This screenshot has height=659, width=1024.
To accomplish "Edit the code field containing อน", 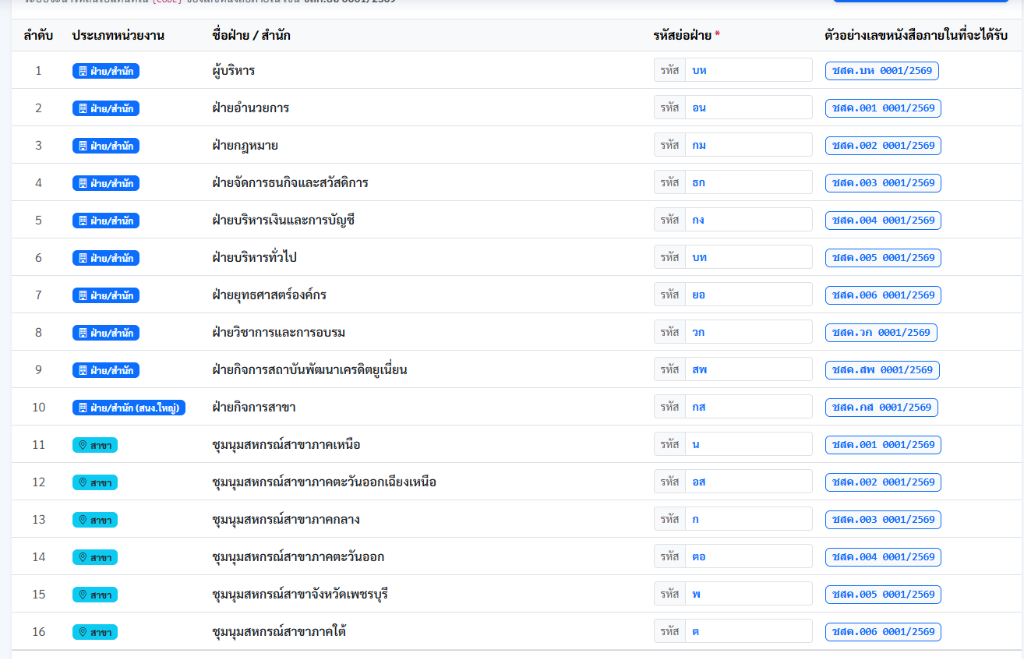I will pyautogui.click(x=748, y=108).
